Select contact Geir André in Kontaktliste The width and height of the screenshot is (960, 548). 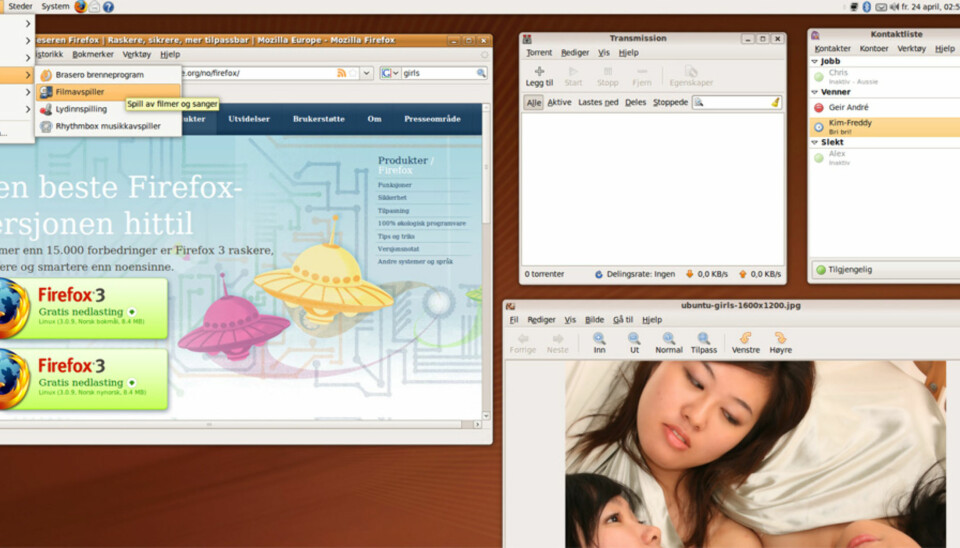click(885, 107)
